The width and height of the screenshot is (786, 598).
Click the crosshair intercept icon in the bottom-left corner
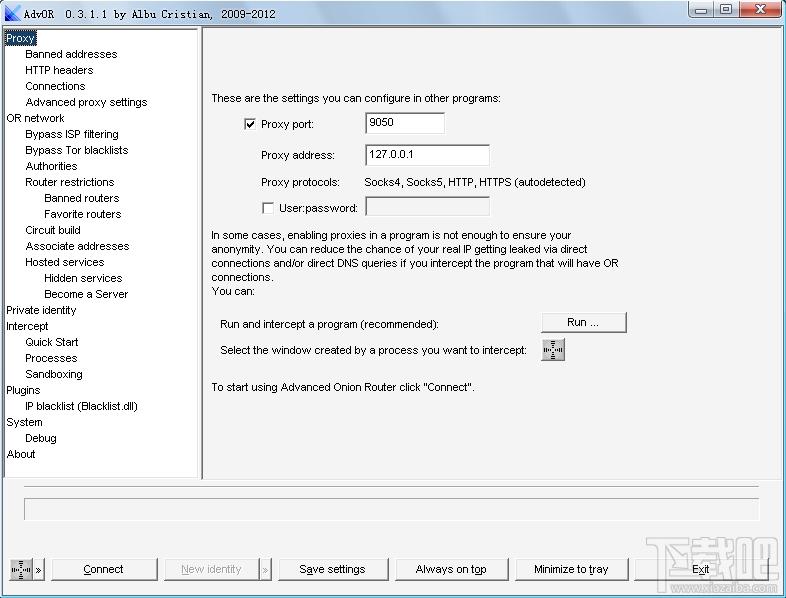21,569
